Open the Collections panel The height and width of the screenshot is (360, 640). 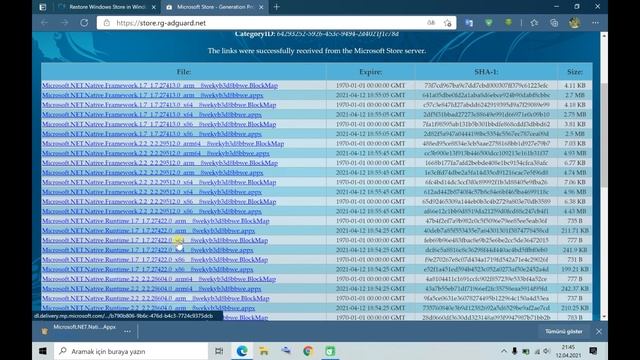coord(554,23)
